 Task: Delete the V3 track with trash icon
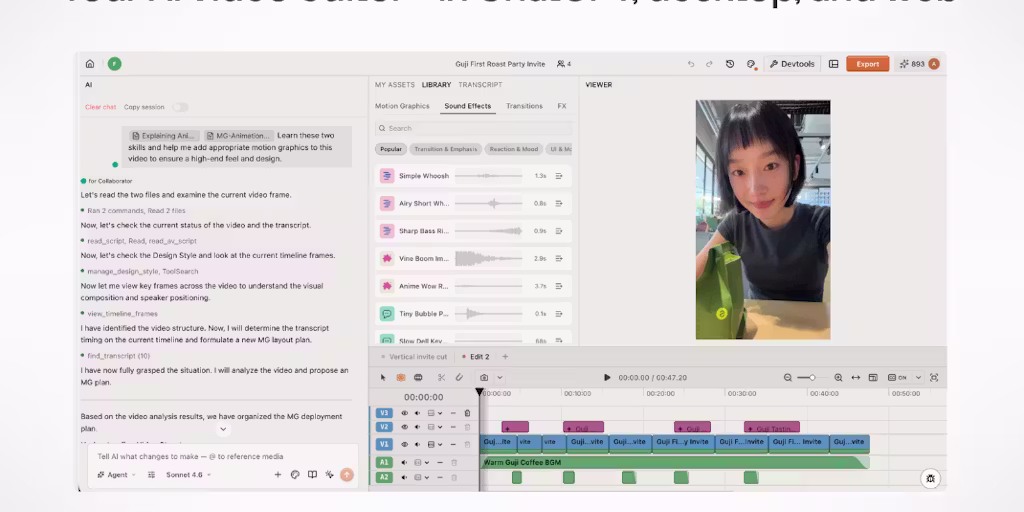coord(468,413)
